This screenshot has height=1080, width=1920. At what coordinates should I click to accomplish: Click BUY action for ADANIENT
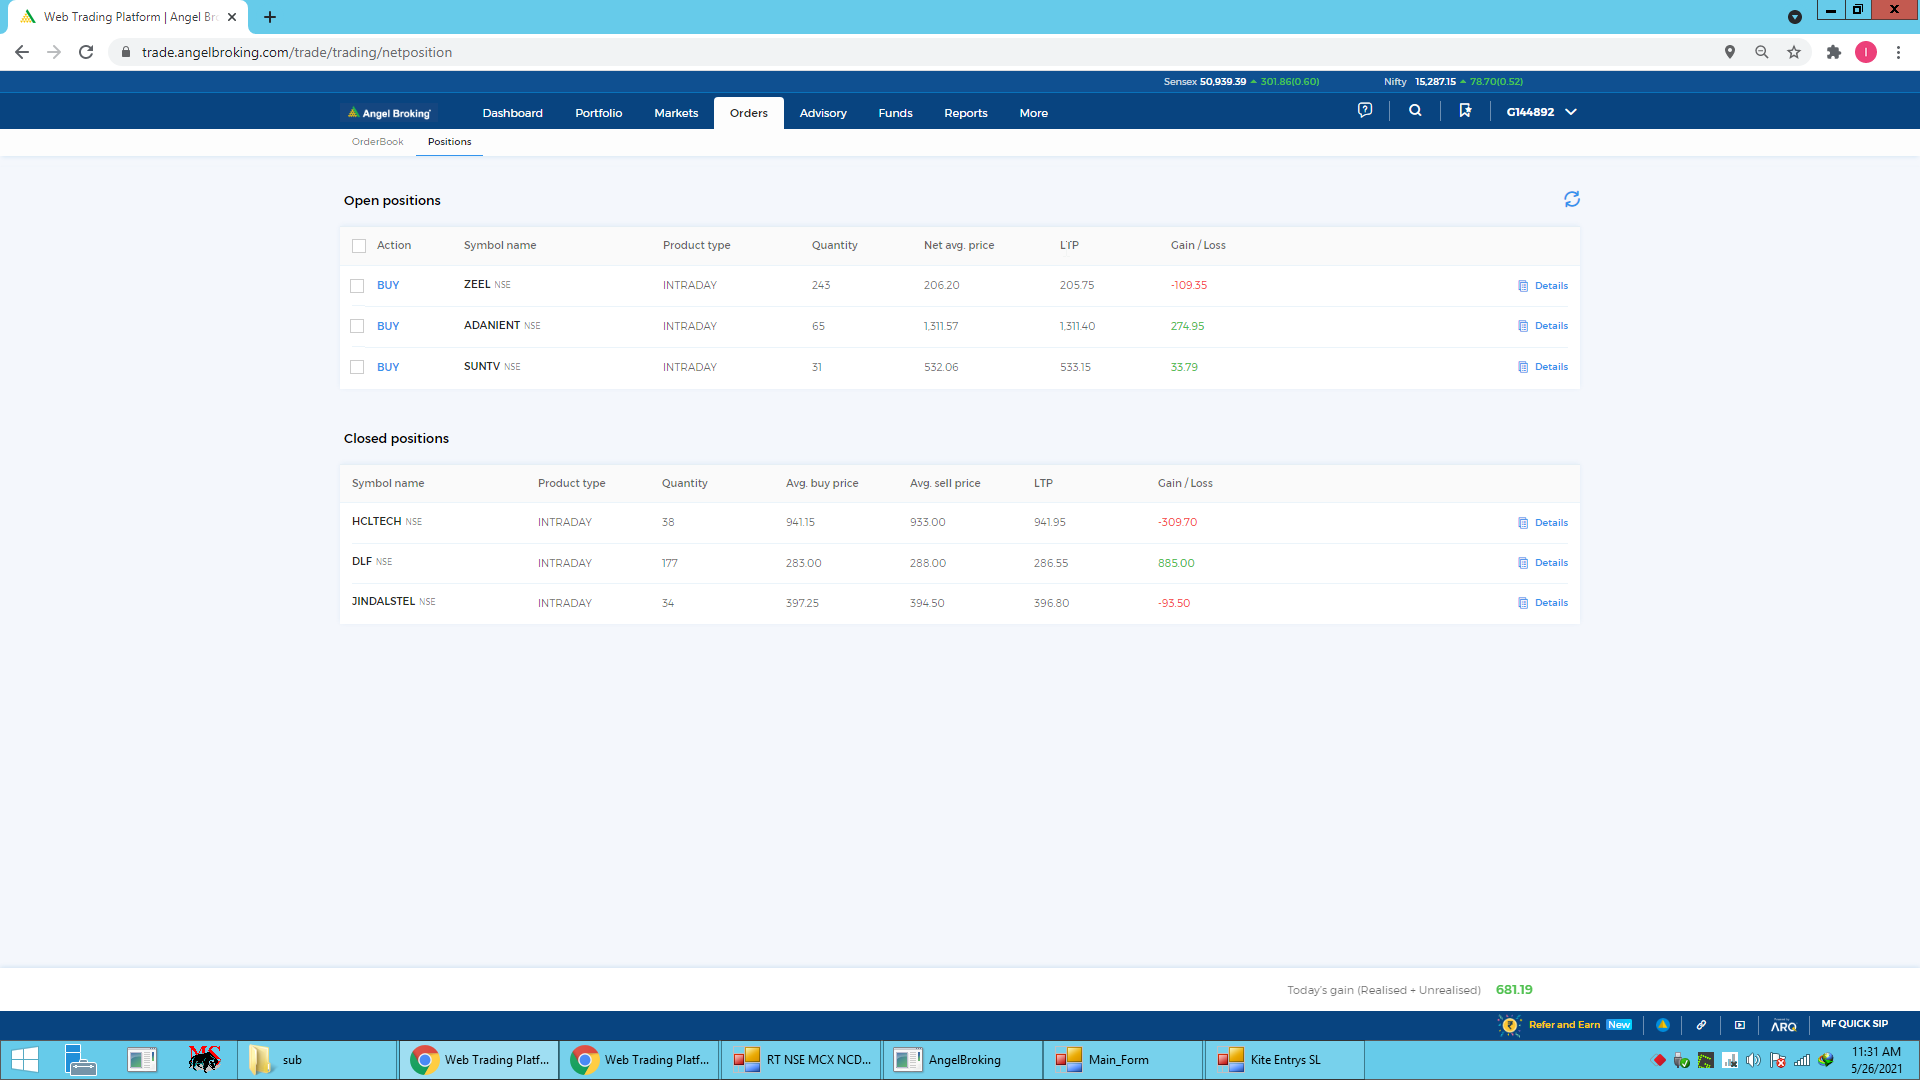(388, 326)
